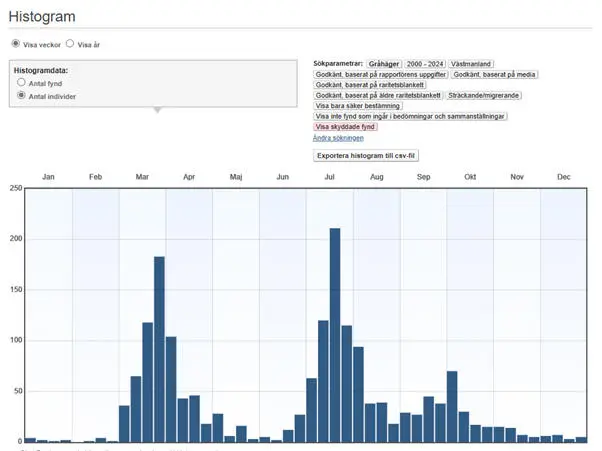Image resolution: width=602 pixels, height=451 pixels.
Task: Click 'Godkänt, baserat på äldre raritetsblankett' tag
Action: tap(378, 95)
